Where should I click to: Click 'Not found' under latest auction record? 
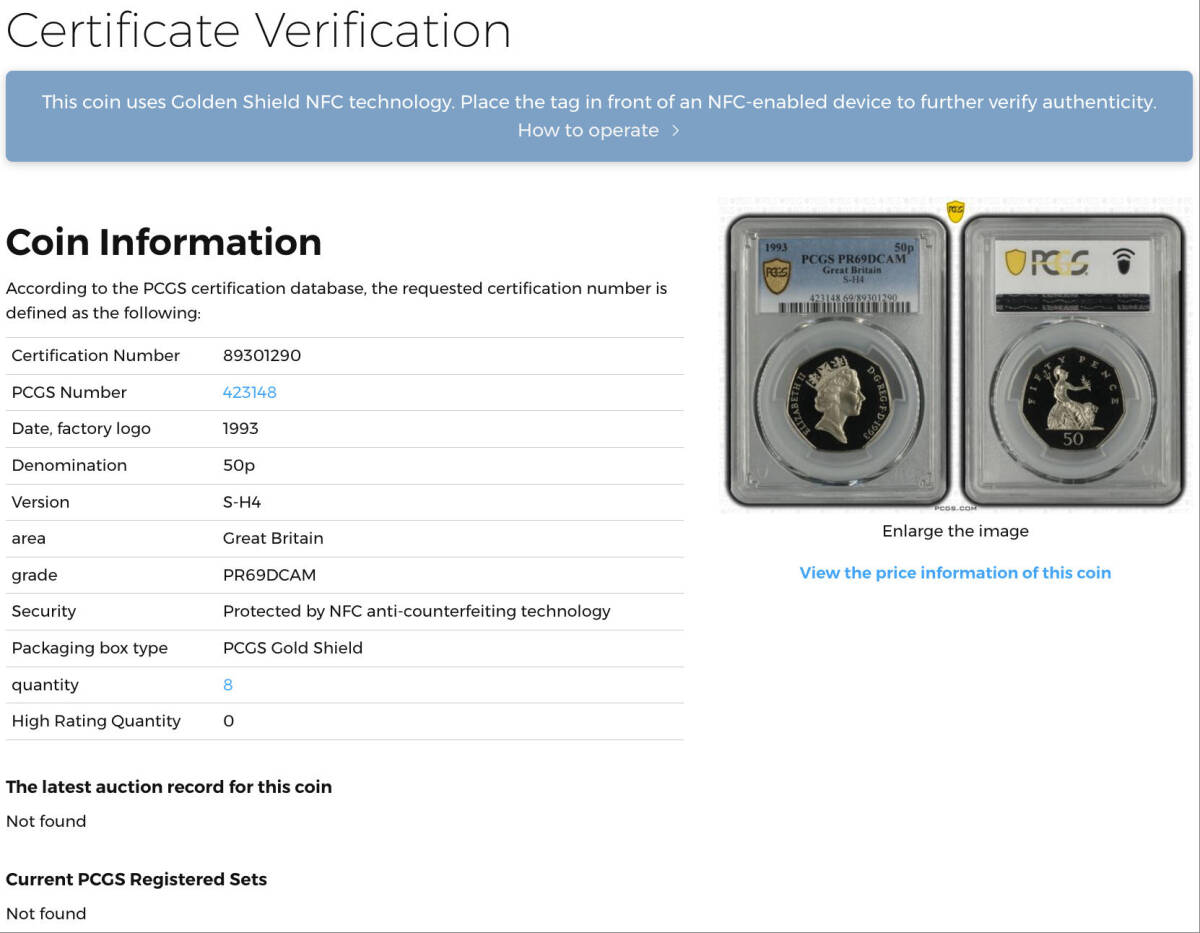point(46,821)
